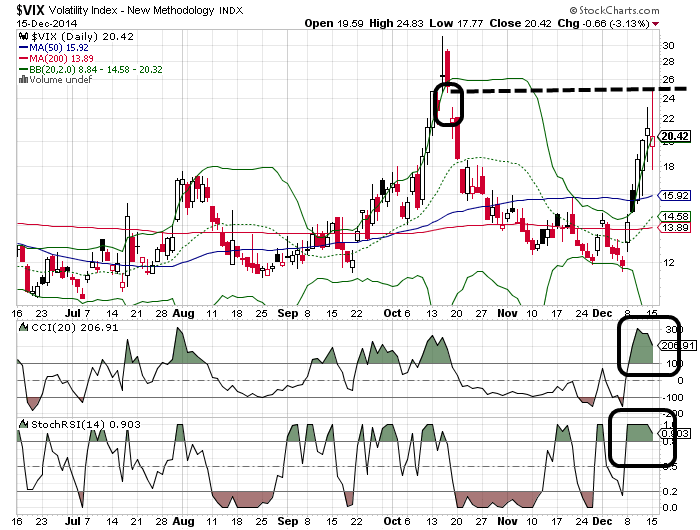This screenshot has width=700, height=530.
Task: Click the candlestick icon beside $VIX (Daily)
Action: click(x=23, y=37)
